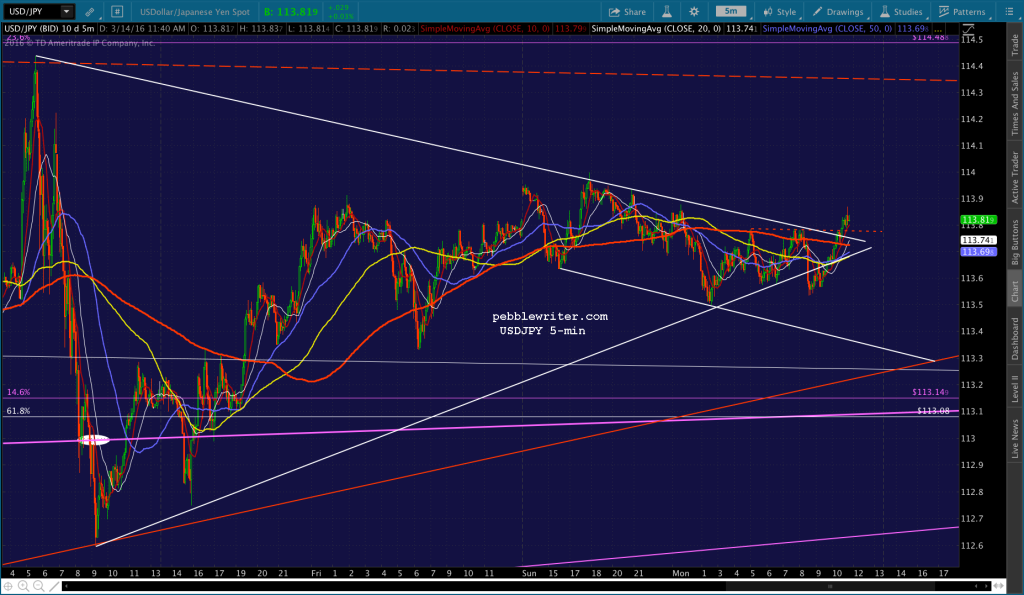The width and height of the screenshot is (1024, 595).
Task: Open the Patterns menu
Action: click(962, 12)
